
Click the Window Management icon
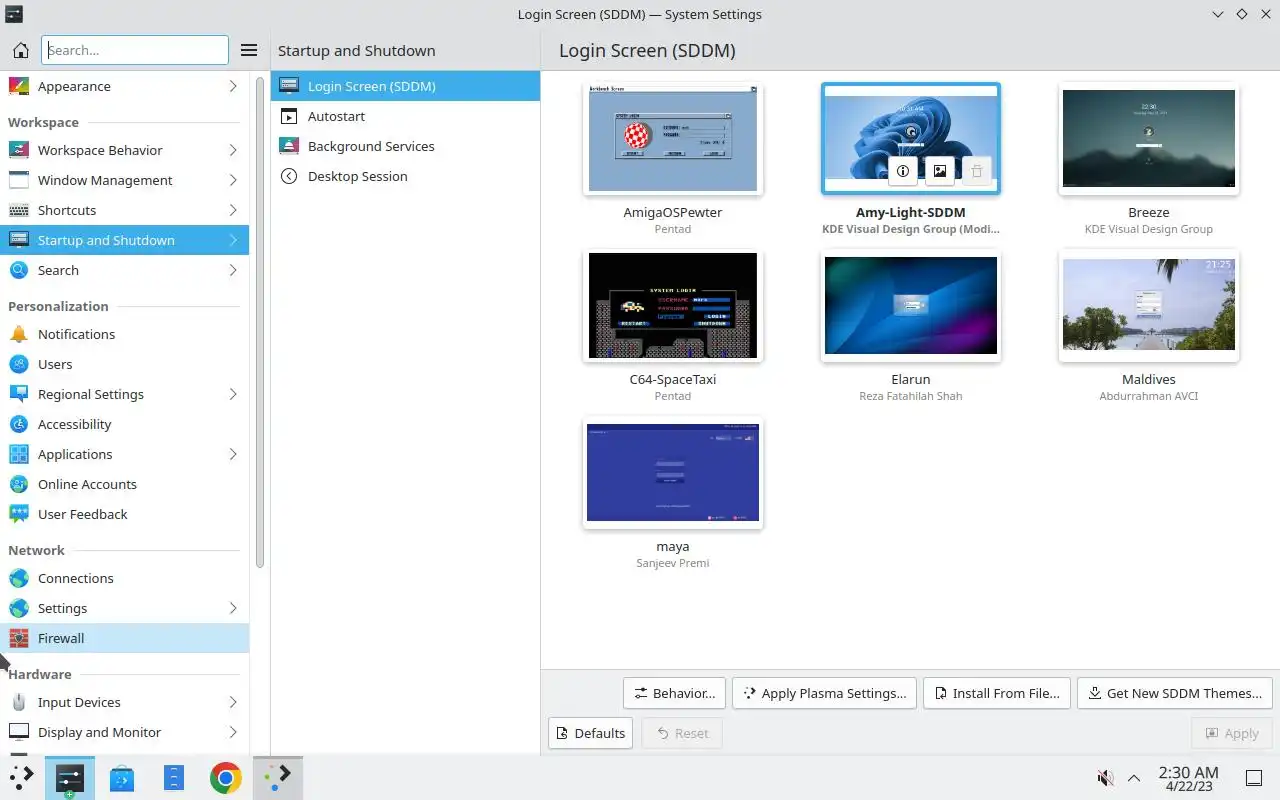[19, 180]
